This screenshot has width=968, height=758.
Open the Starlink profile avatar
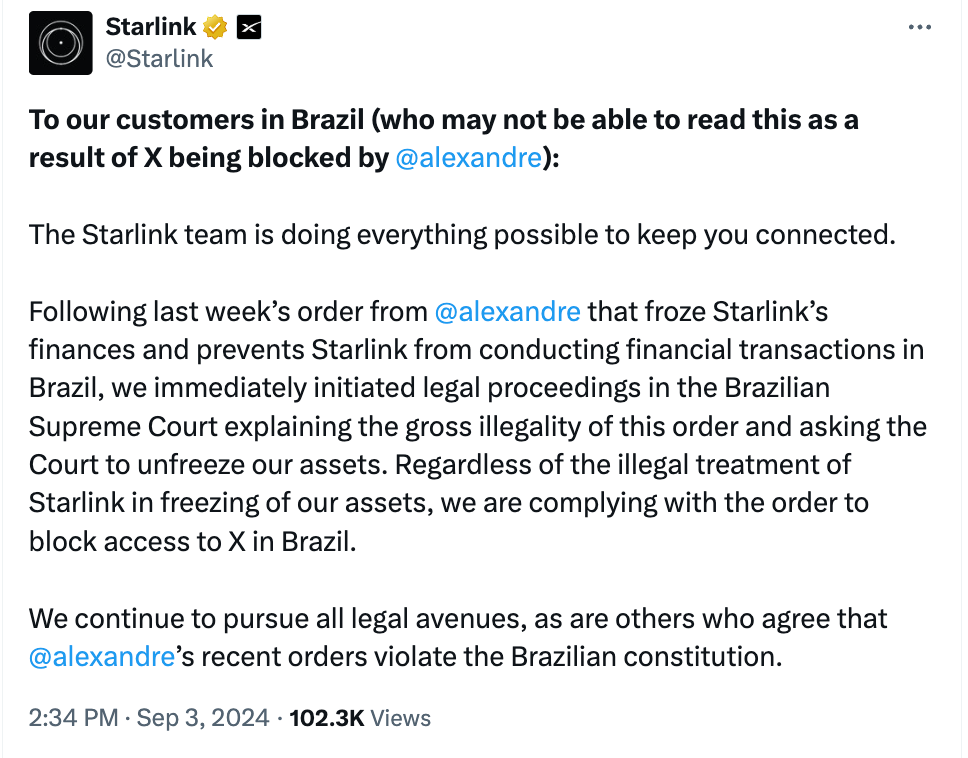61,43
